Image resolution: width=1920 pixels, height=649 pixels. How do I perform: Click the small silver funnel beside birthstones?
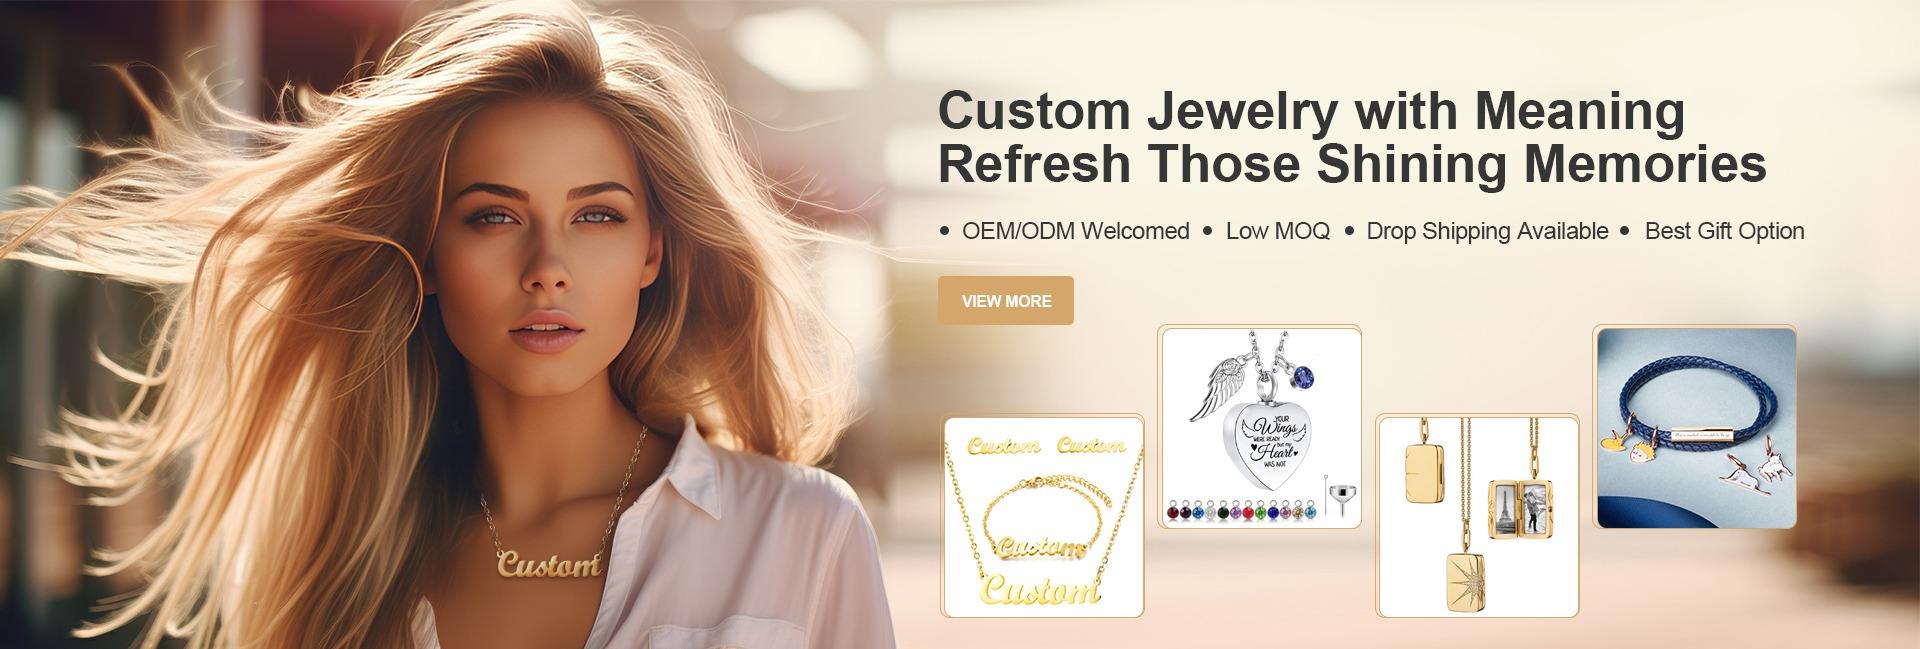1339,496
